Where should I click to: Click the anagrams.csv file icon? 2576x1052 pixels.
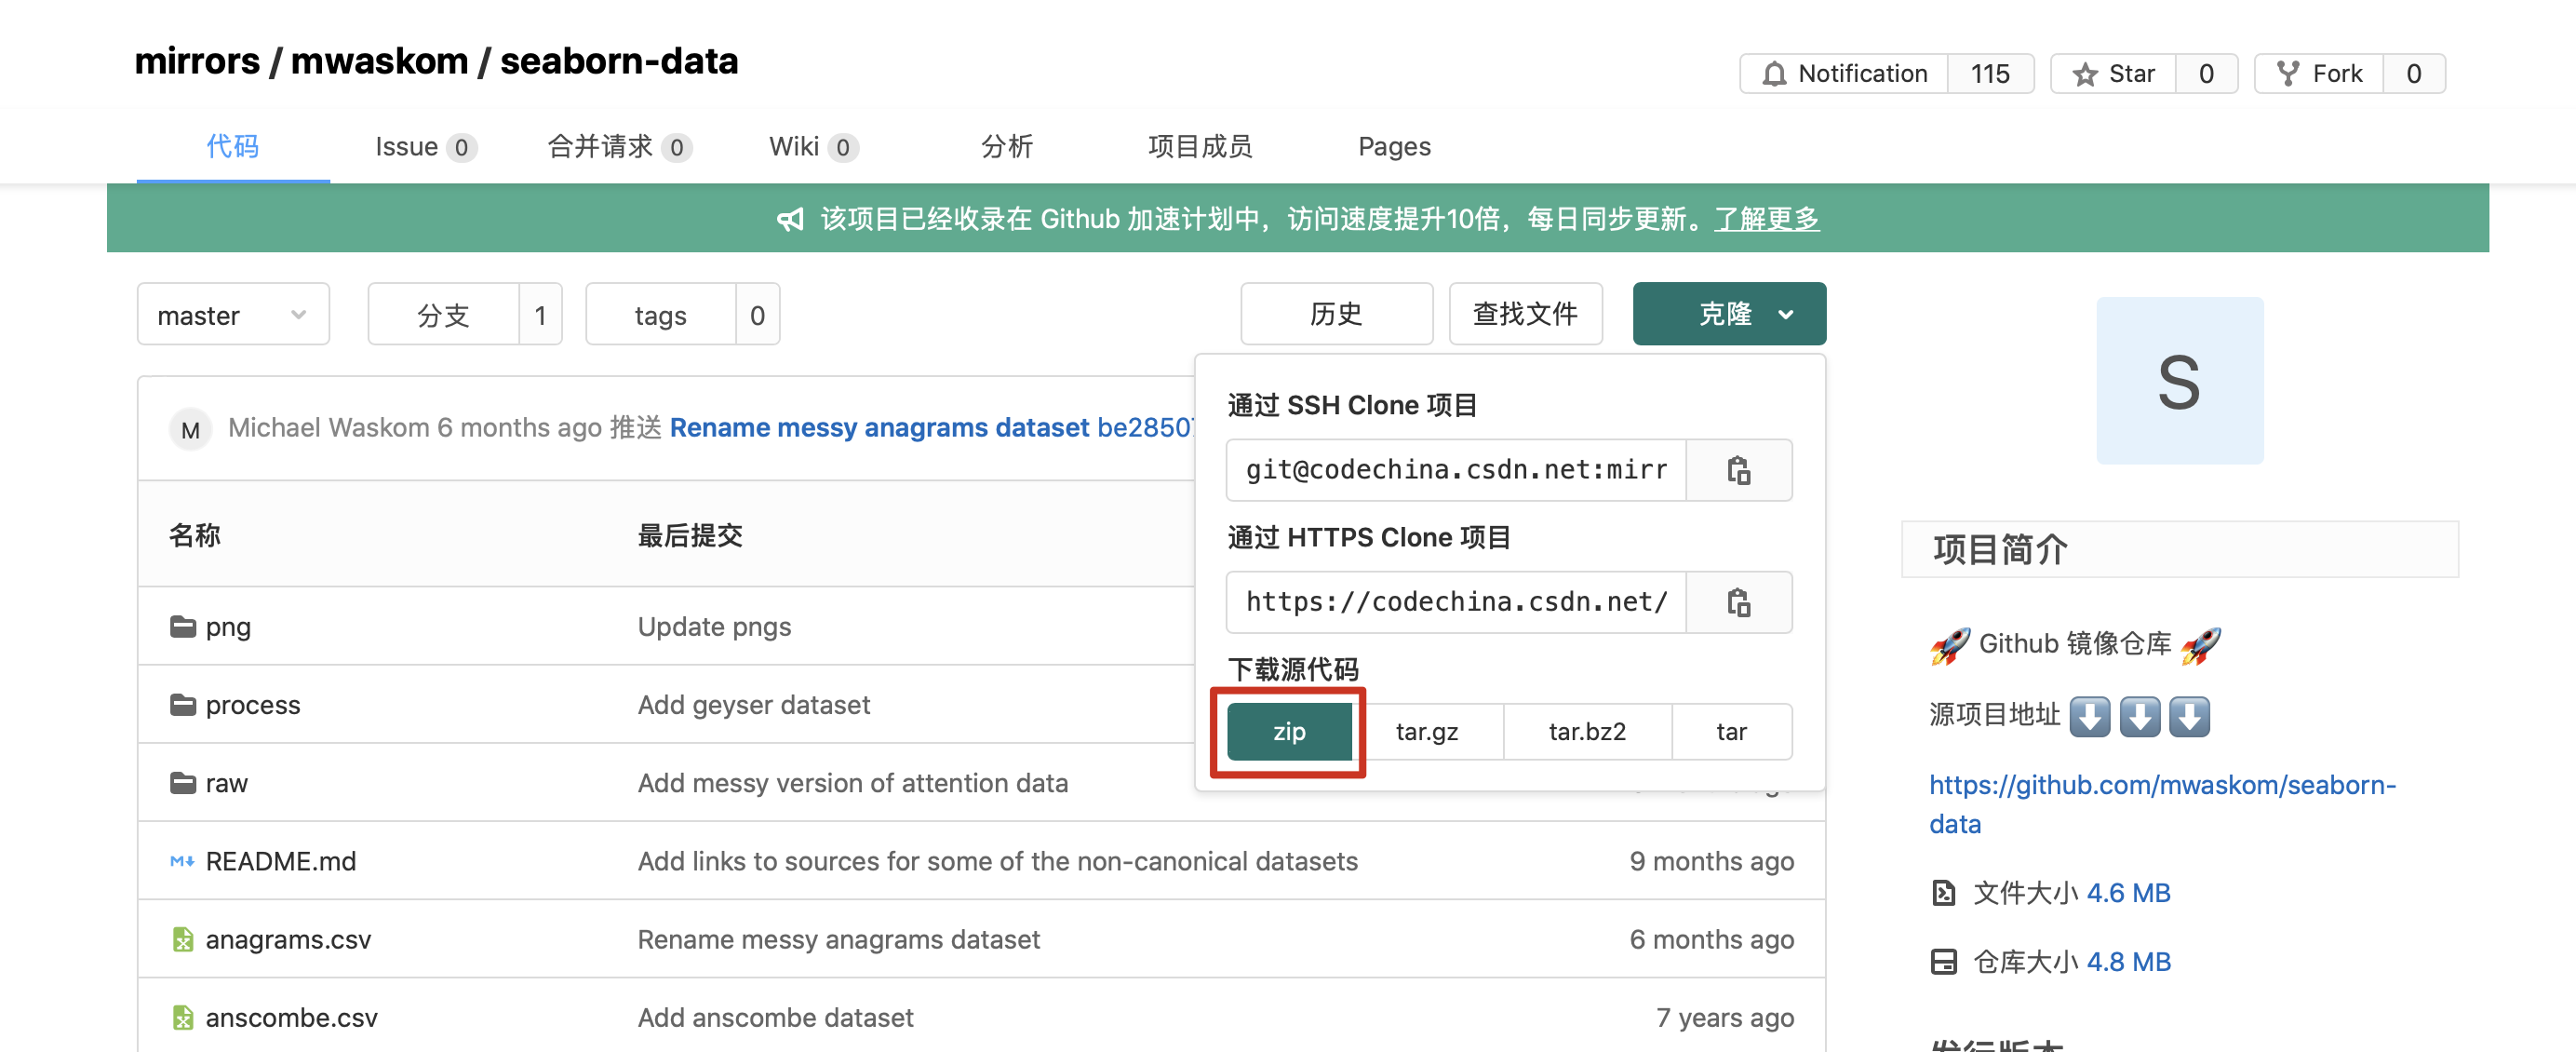click(183, 939)
